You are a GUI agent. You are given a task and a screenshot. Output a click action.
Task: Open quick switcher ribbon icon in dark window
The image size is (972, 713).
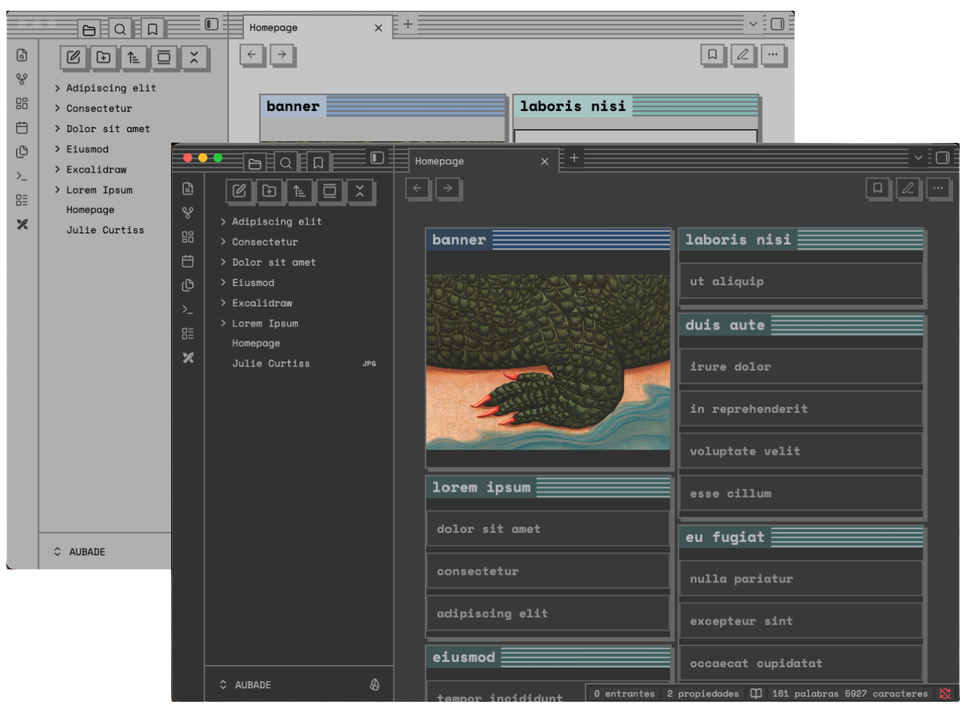[188, 188]
